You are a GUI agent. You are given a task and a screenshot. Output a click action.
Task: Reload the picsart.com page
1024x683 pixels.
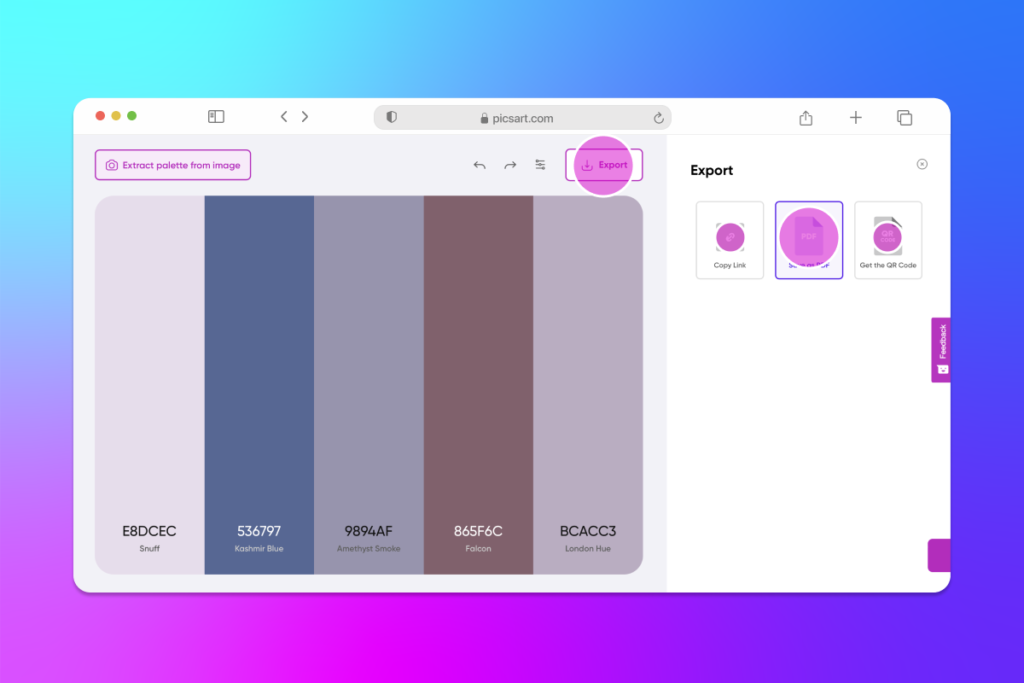click(658, 117)
